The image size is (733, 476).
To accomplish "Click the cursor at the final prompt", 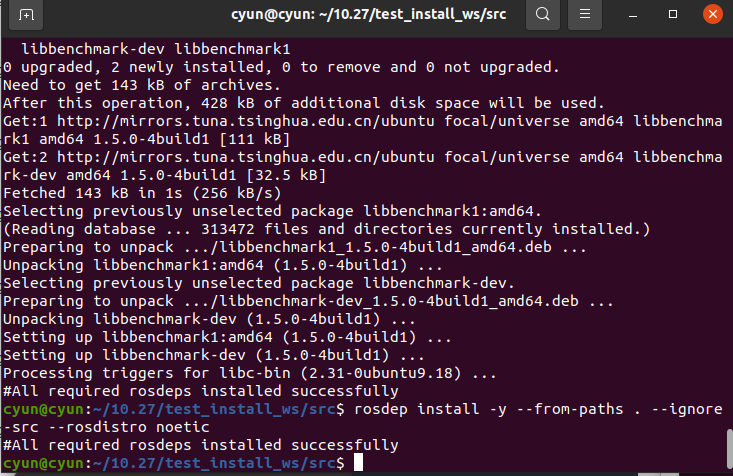I will coord(358,462).
